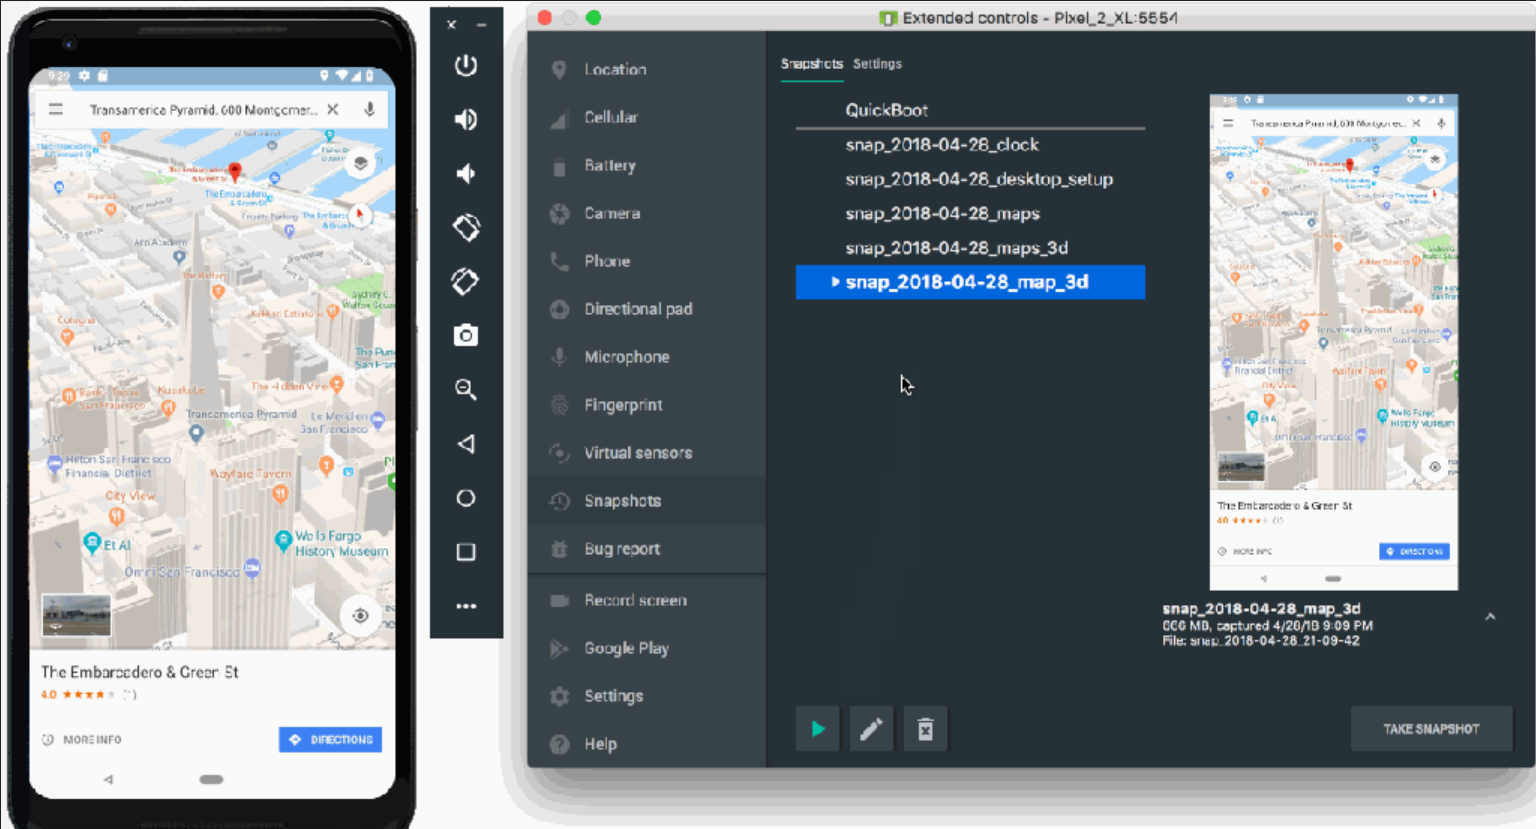Select highlighted snap_2018-04-28_map_3d snapshot
The image size is (1536, 829).
tap(970, 282)
